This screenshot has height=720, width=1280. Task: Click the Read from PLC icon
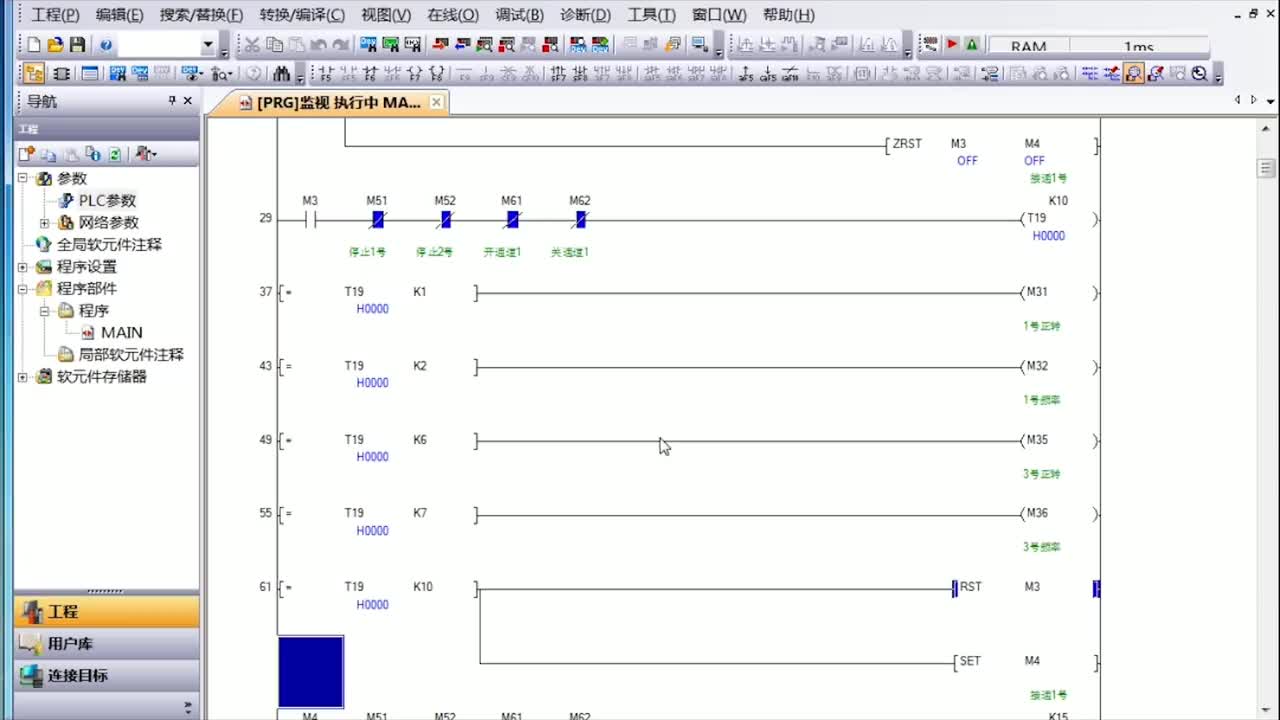click(462, 45)
